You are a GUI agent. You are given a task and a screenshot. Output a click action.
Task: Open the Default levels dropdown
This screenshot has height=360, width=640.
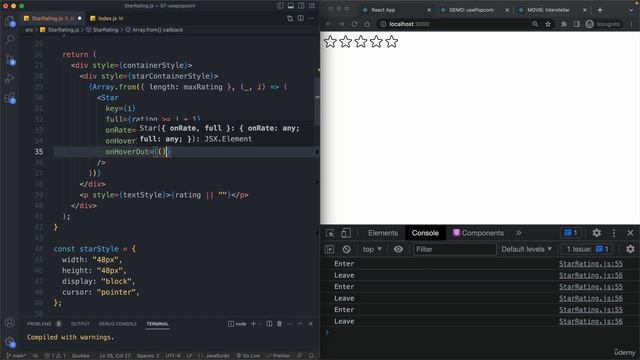(527, 249)
